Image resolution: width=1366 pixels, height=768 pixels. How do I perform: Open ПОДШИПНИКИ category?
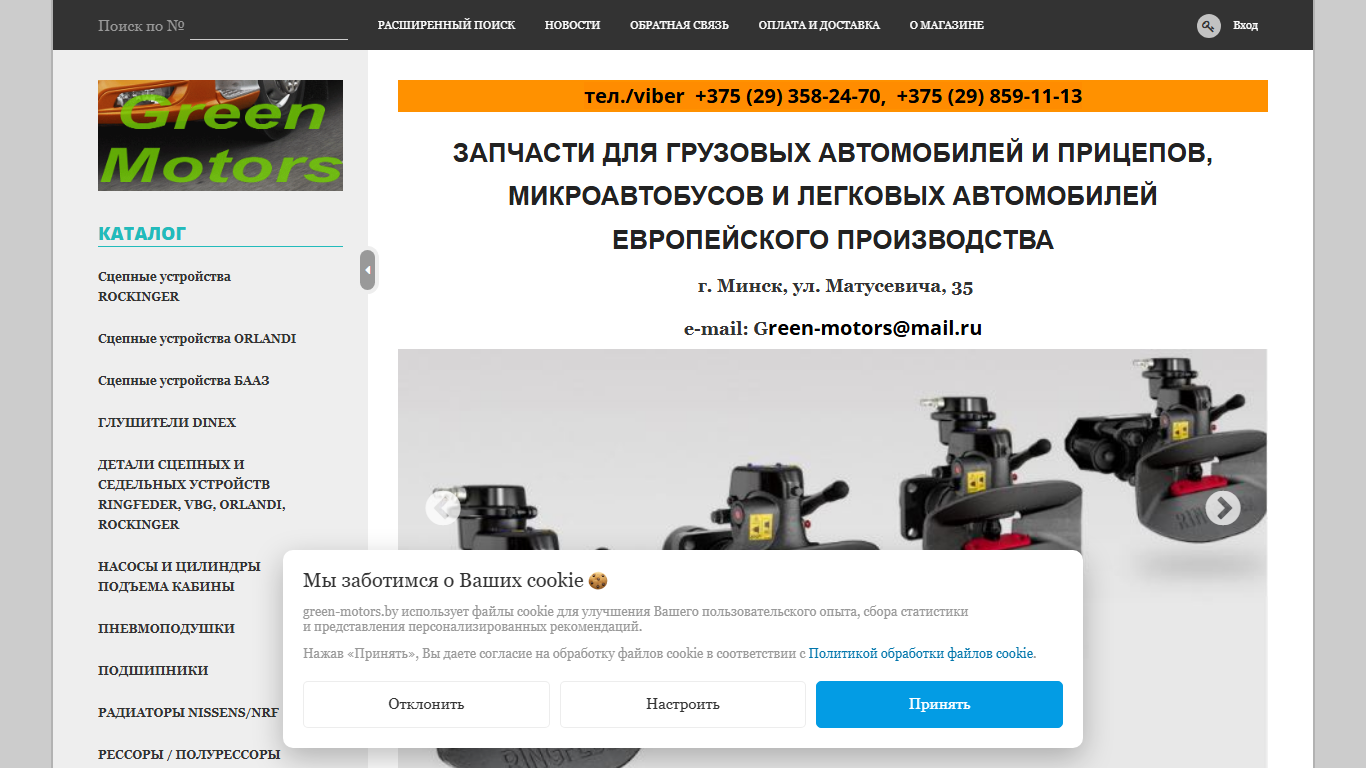153,671
